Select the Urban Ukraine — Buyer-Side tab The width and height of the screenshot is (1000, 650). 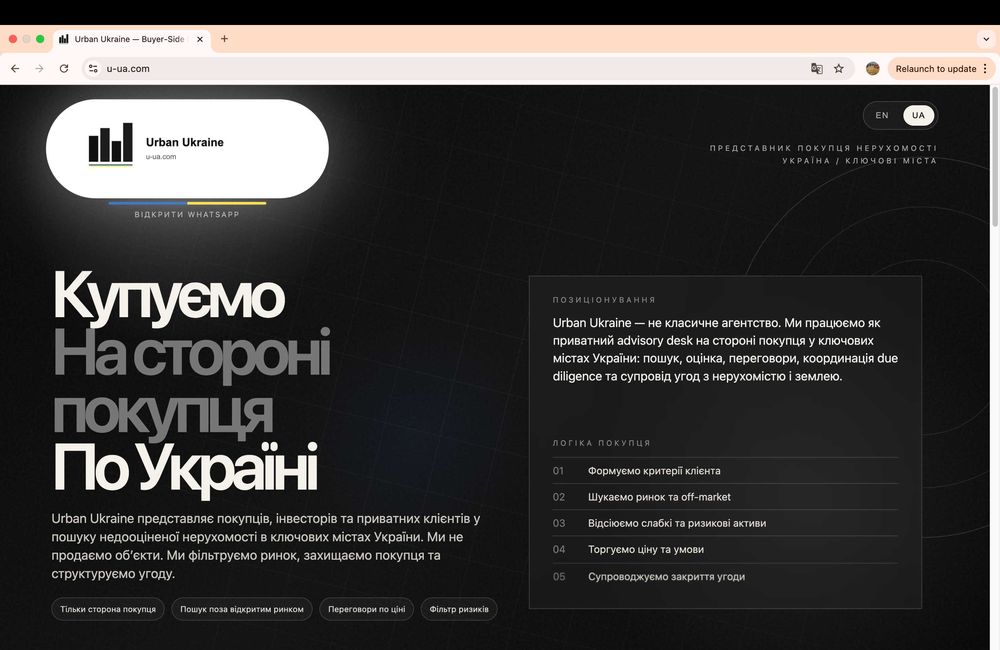coord(131,39)
